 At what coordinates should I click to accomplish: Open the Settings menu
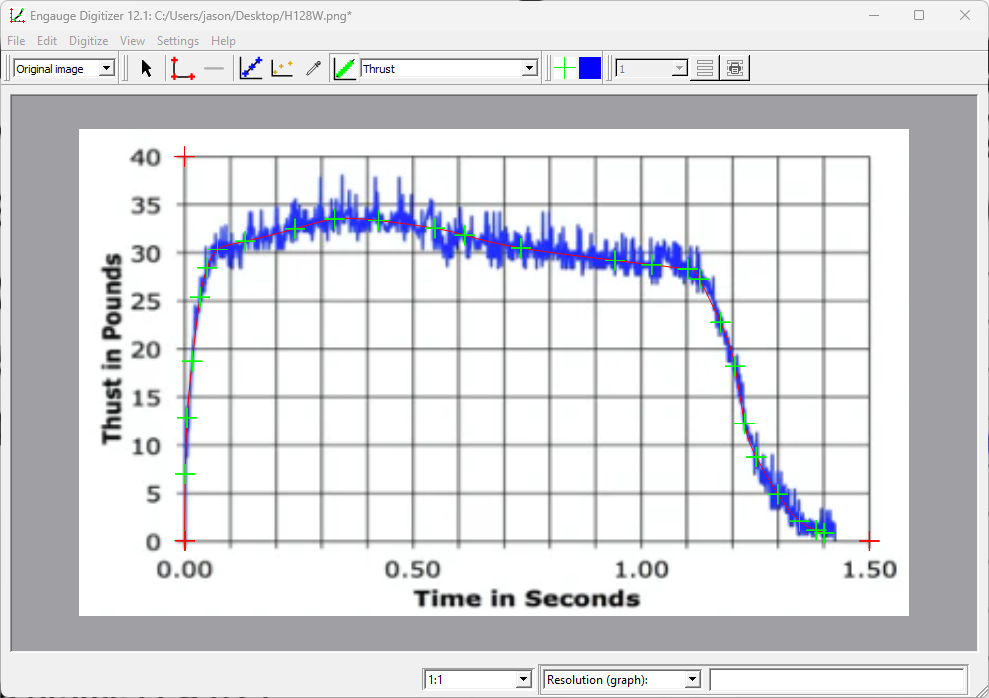[x=178, y=41]
